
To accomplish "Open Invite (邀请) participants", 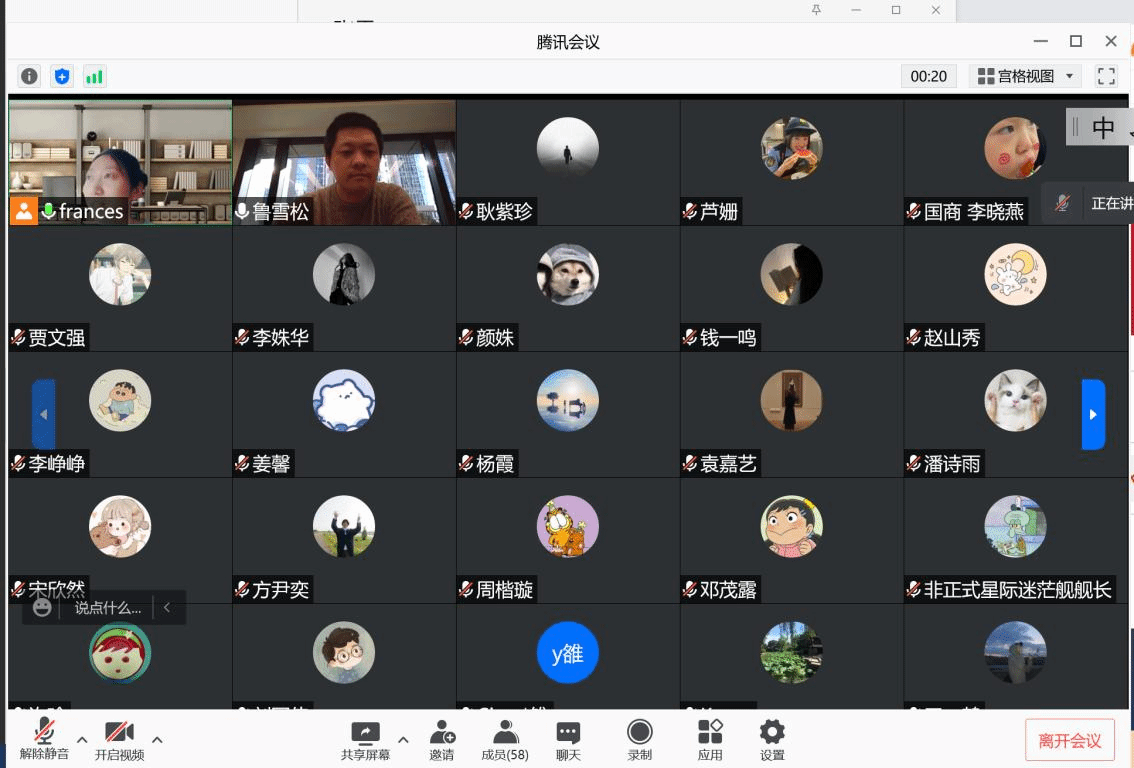I will tap(442, 740).
